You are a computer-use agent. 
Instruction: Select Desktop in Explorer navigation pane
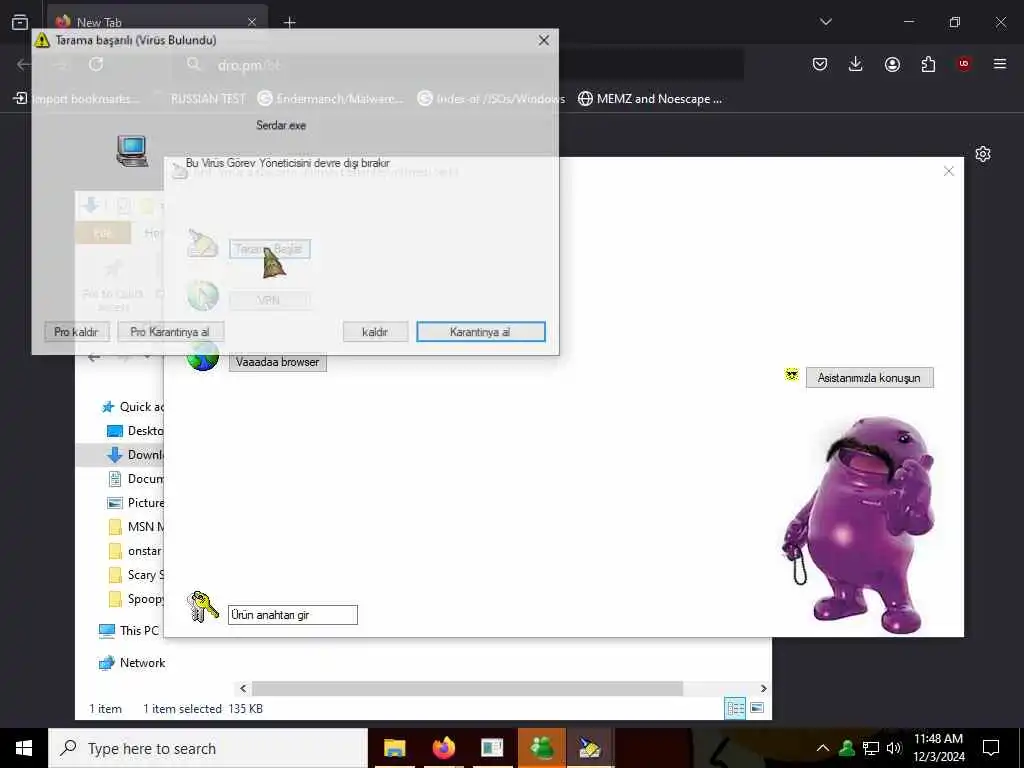[135, 431]
